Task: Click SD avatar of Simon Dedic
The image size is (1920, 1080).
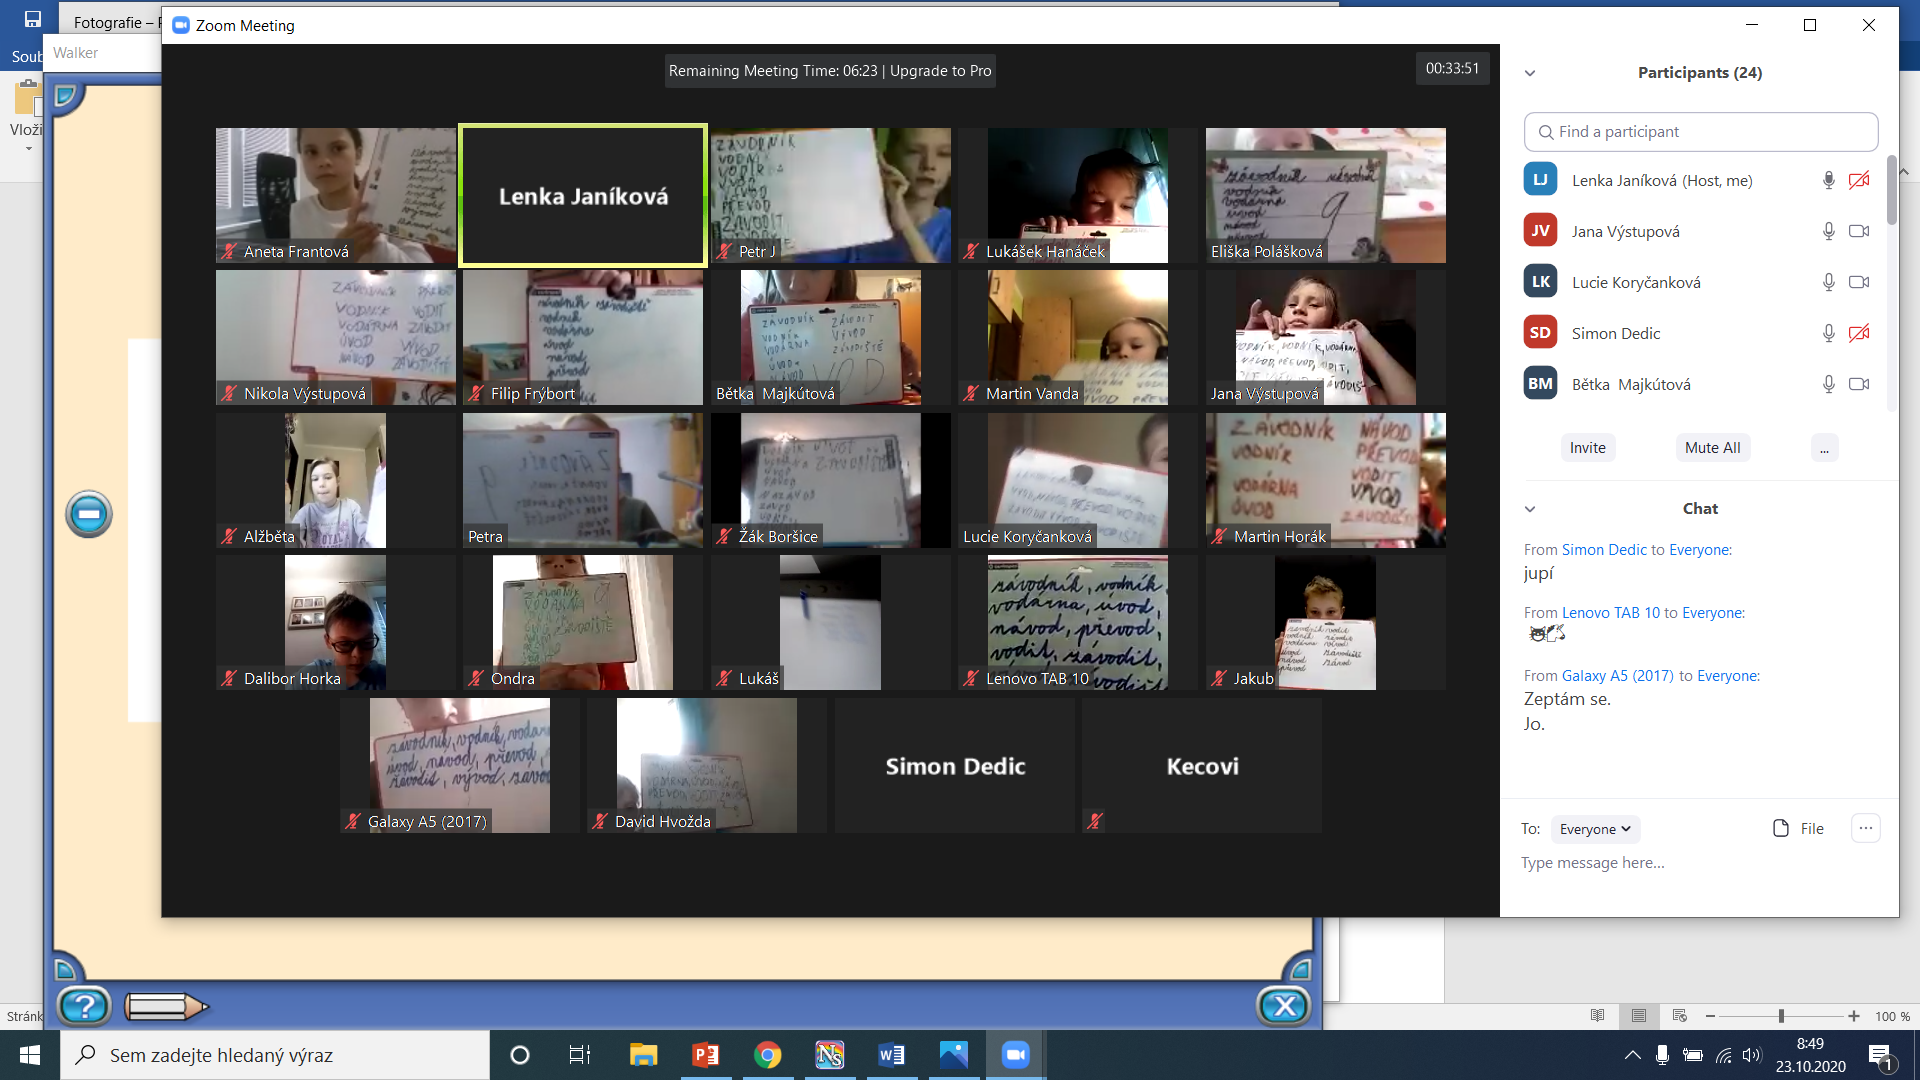Action: [x=1540, y=333]
